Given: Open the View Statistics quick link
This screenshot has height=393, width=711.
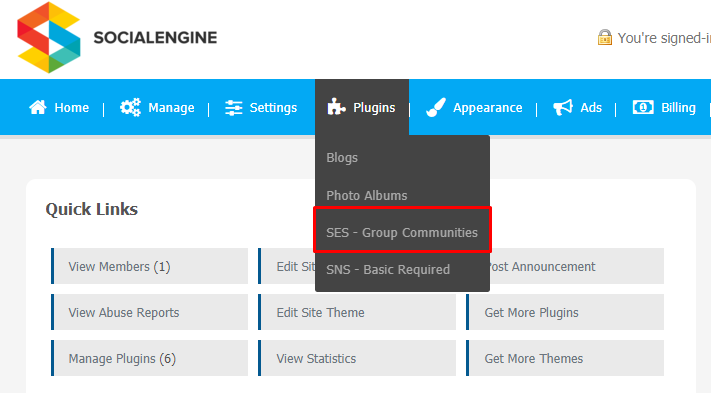Looking at the screenshot, I should [357, 358].
